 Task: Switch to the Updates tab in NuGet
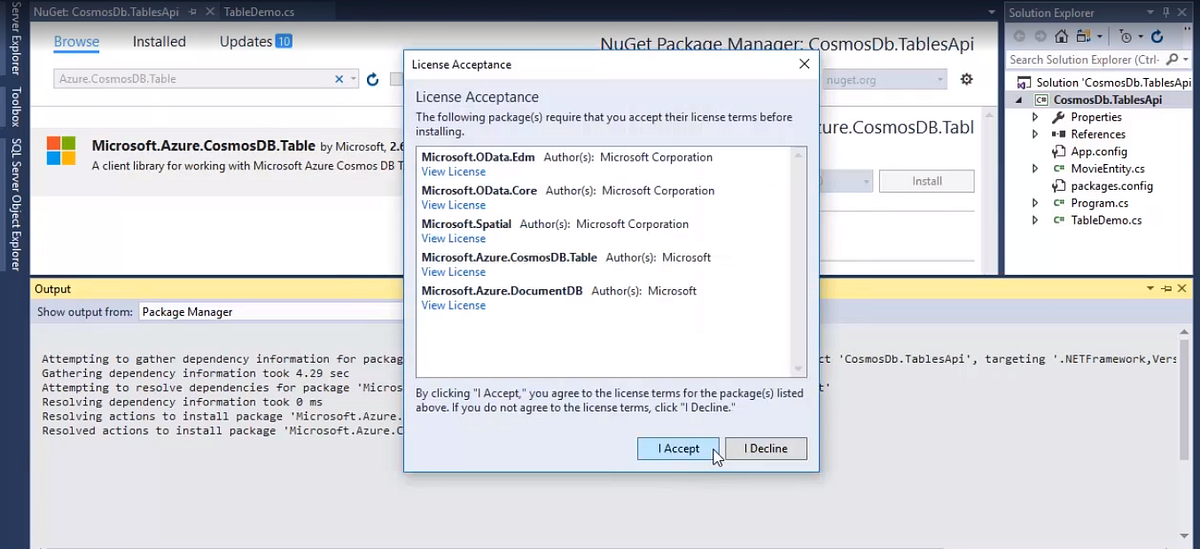click(x=256, y=42)
